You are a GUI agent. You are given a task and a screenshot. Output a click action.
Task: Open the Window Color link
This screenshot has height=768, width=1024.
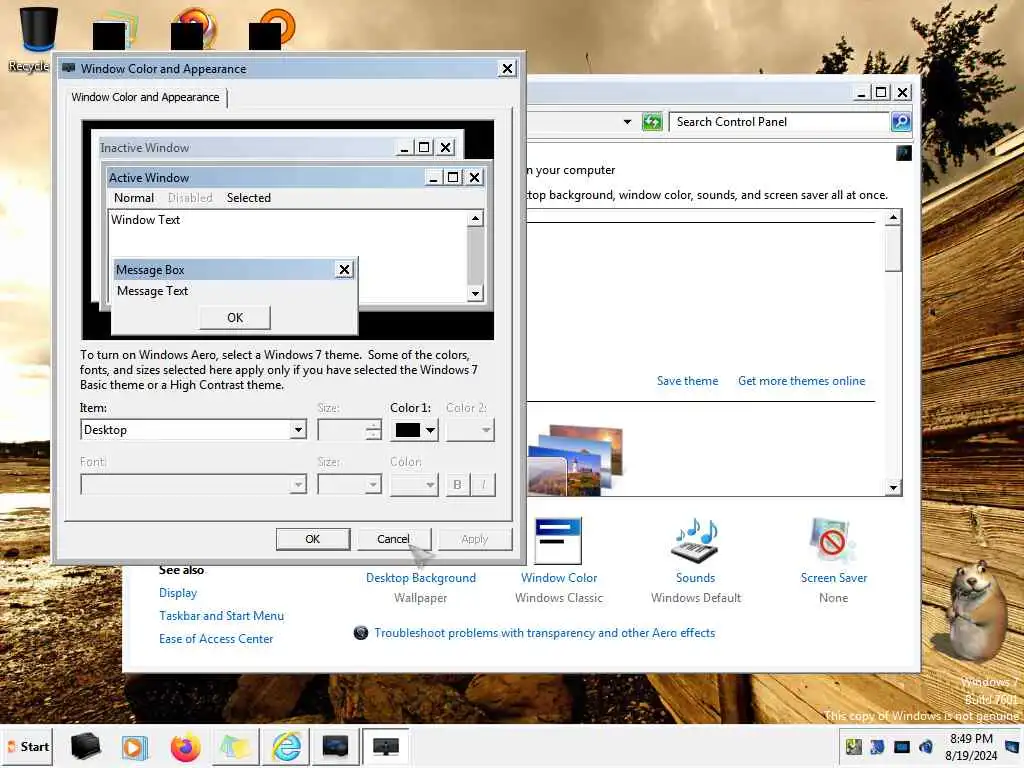click(558, 578)
